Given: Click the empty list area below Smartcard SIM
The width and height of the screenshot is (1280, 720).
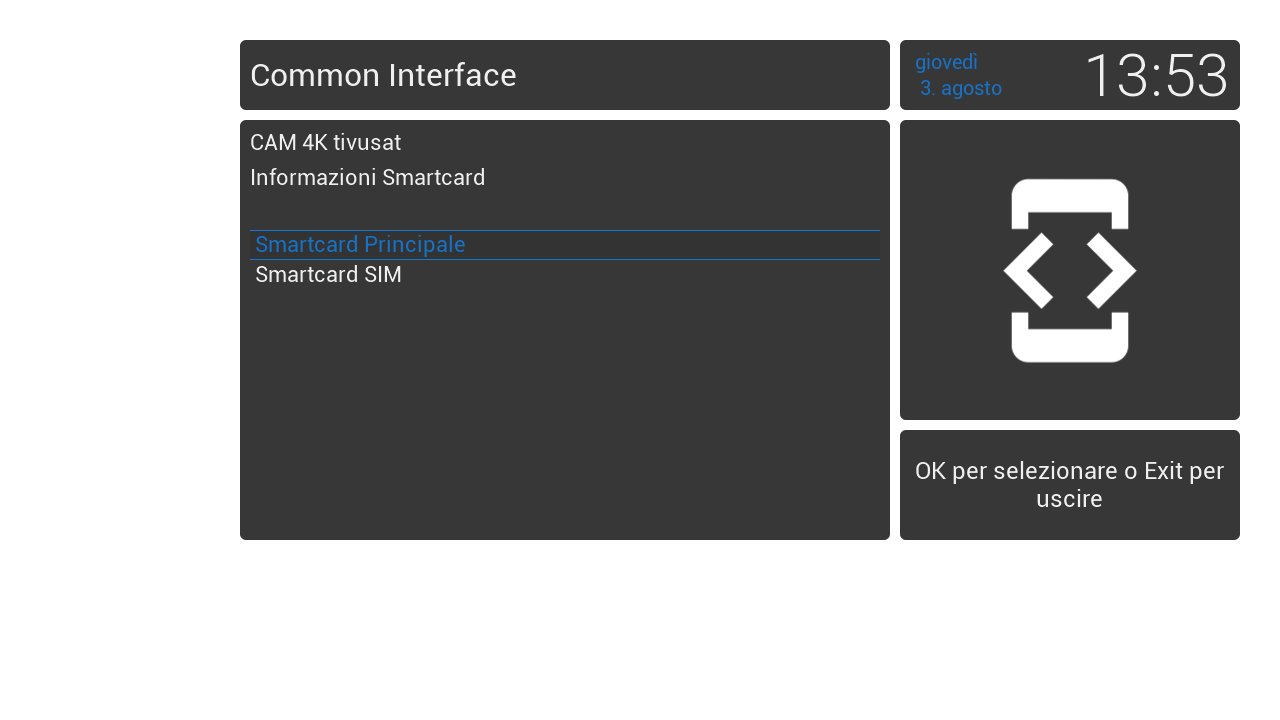Looking at the screenshot, I should click(565, 410).
